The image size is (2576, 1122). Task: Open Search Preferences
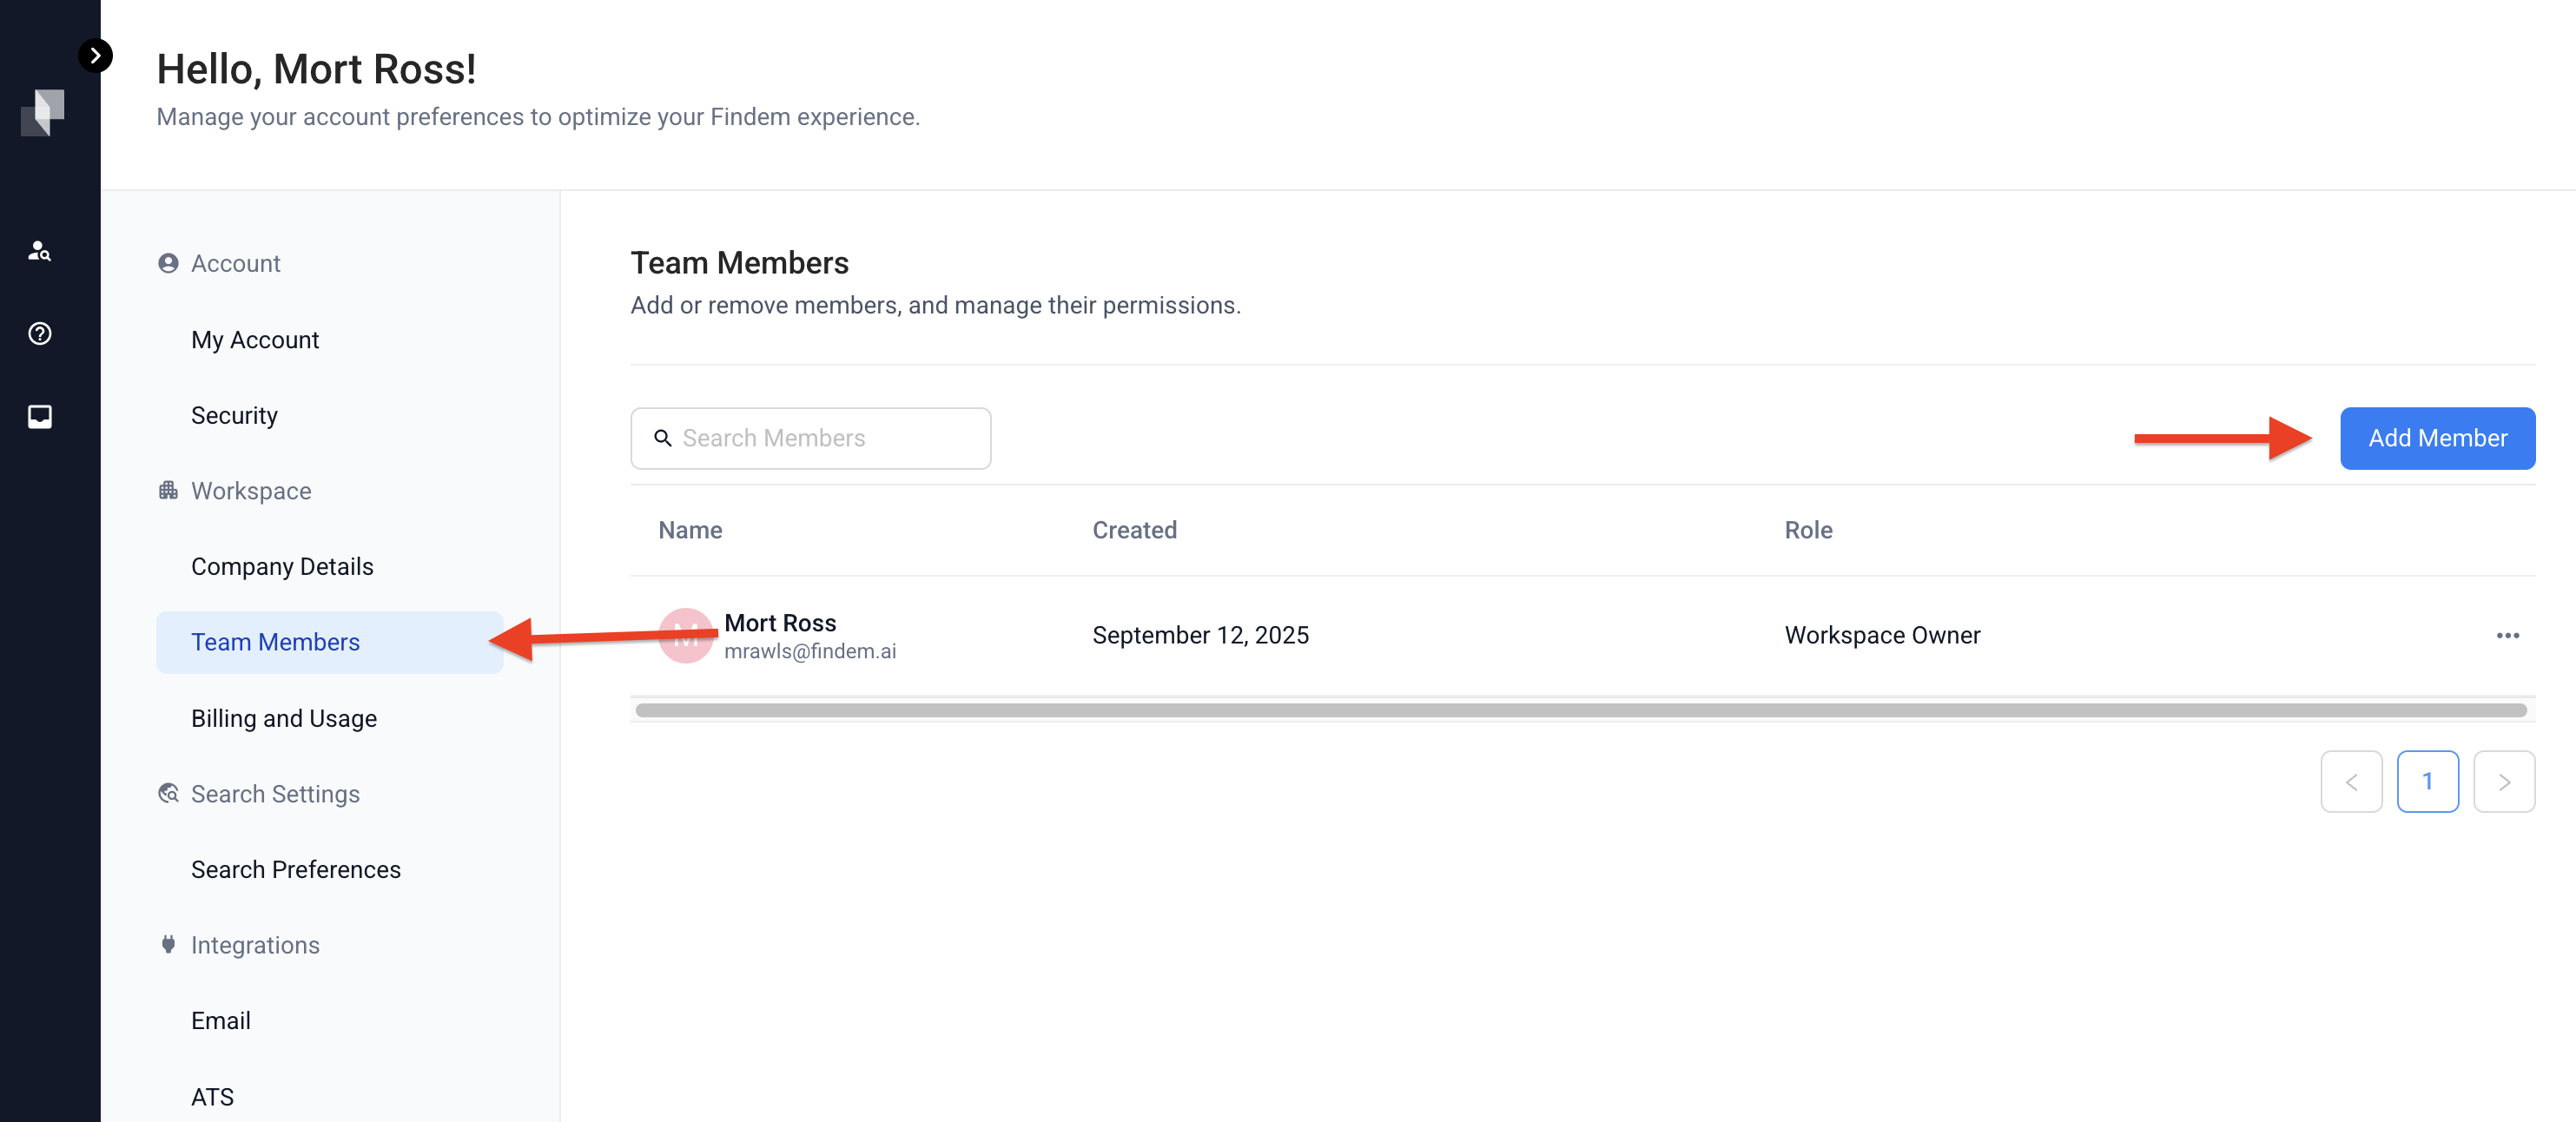(295, 870)
